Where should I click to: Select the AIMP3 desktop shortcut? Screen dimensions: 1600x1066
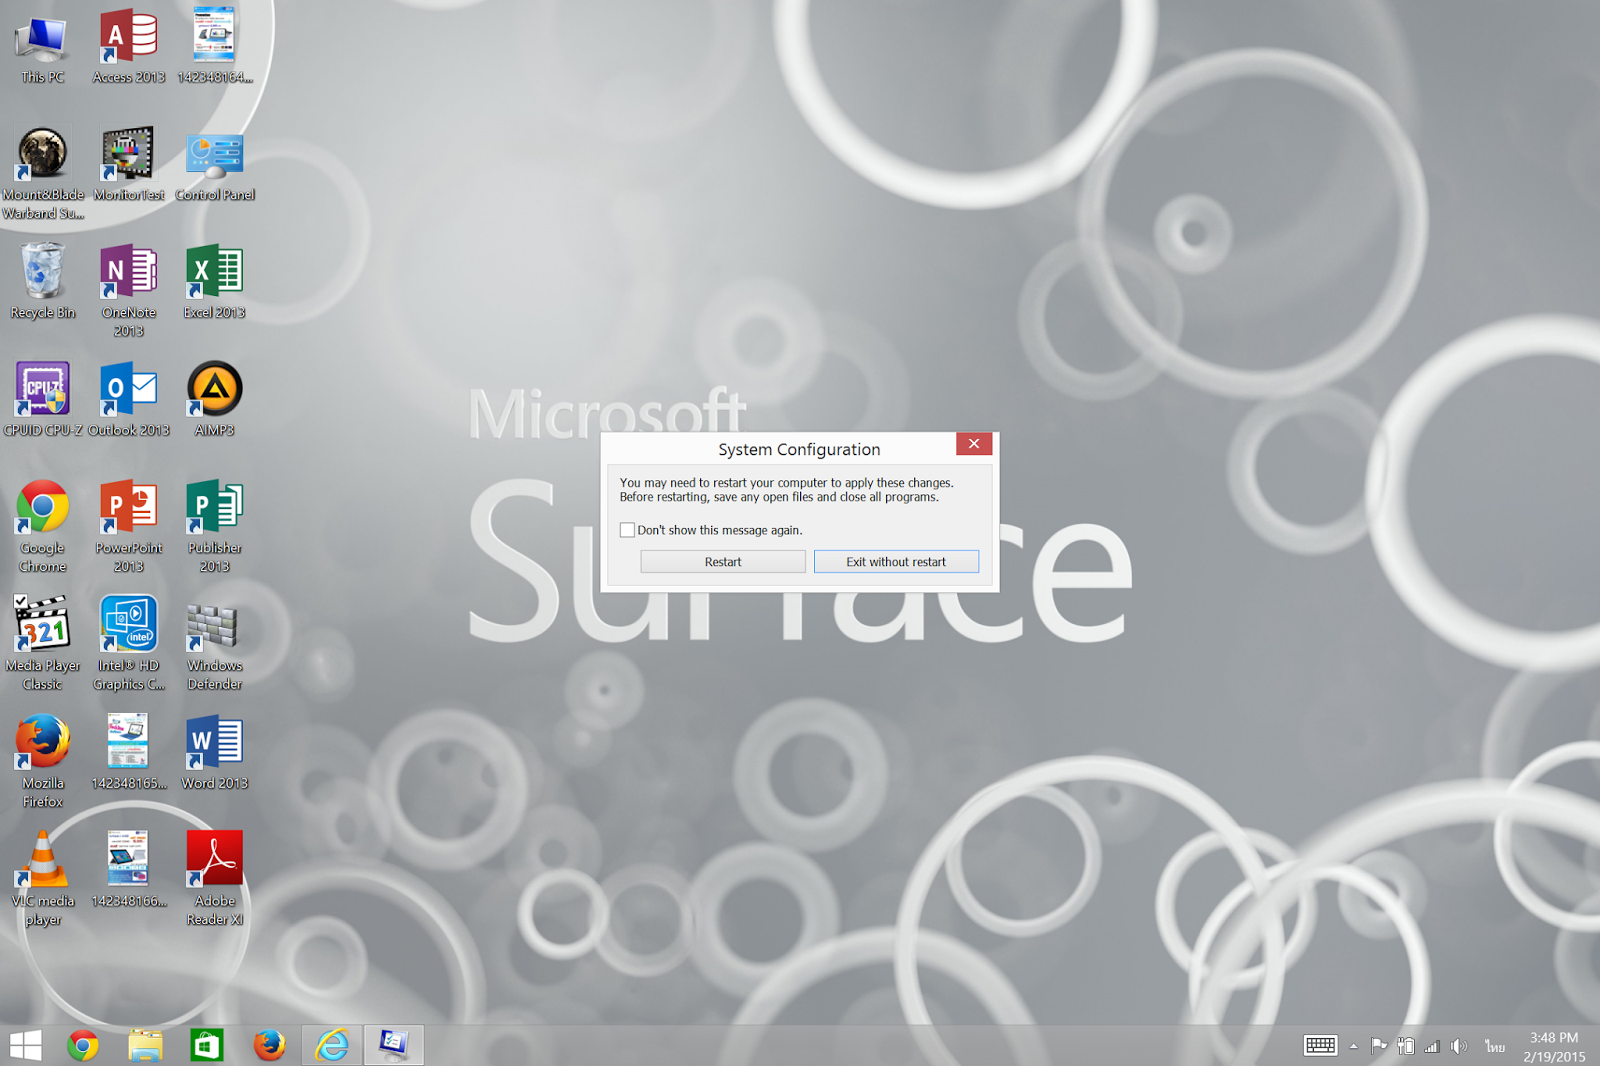tap(215, 400)
